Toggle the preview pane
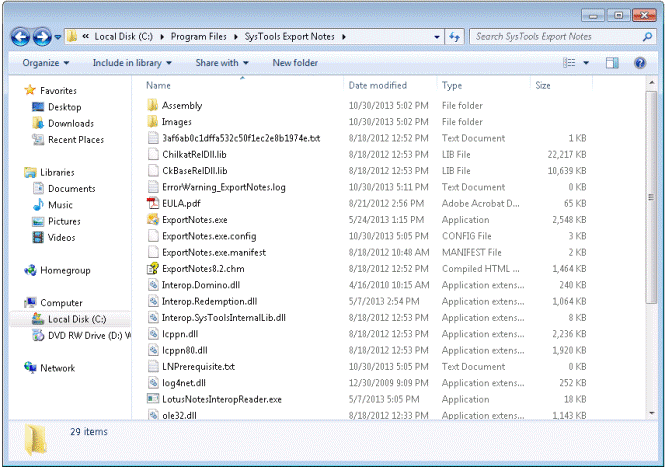The width and height of the screenshot is (665, 467). point(612,63)
